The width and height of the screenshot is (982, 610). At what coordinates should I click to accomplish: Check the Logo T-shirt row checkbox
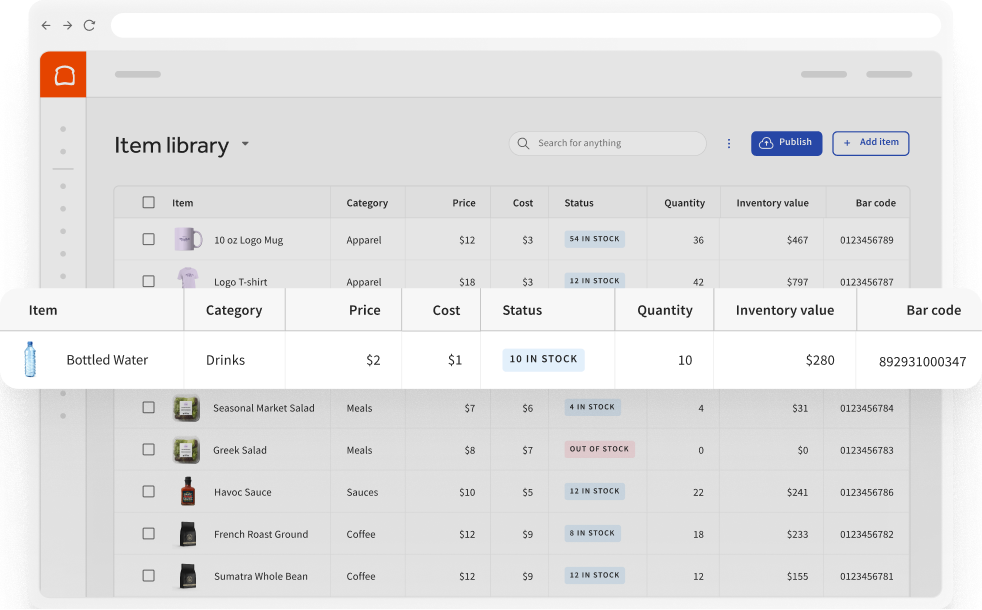(148, 281)
